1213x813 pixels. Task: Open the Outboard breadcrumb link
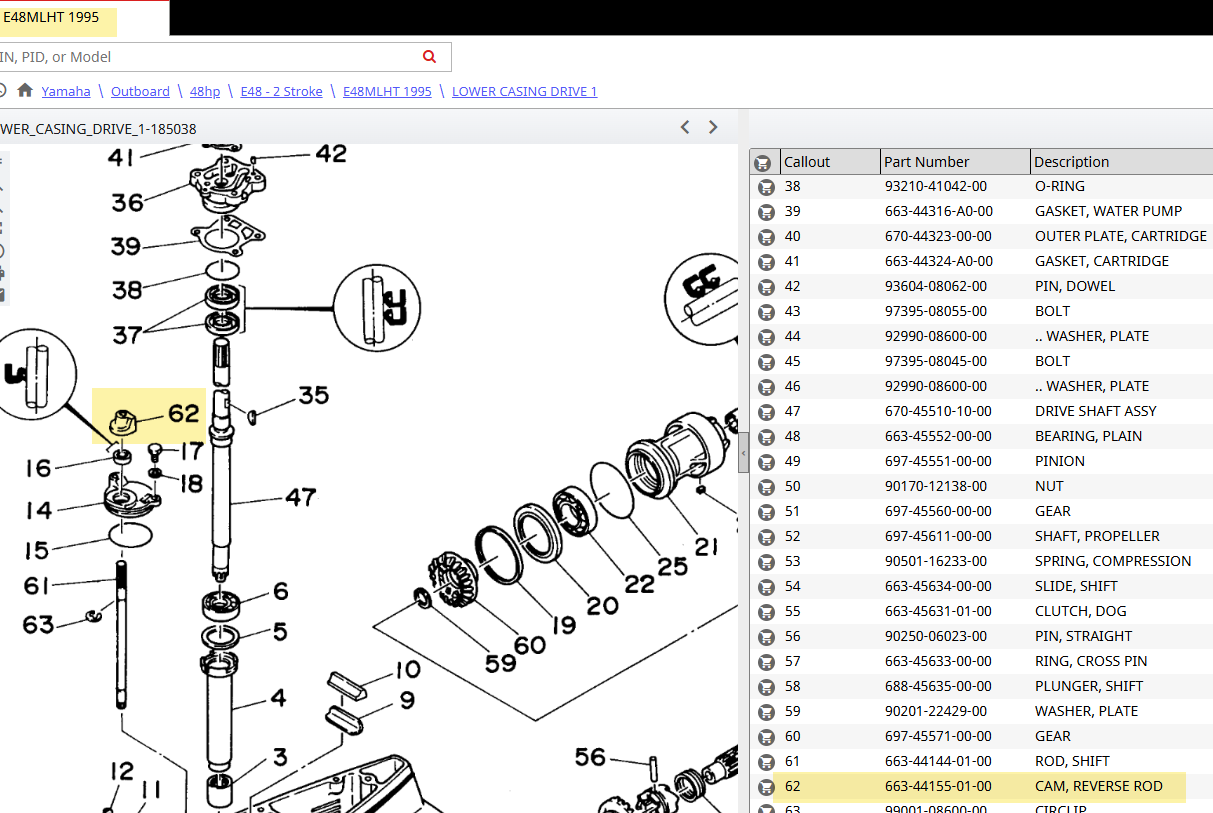140,91
